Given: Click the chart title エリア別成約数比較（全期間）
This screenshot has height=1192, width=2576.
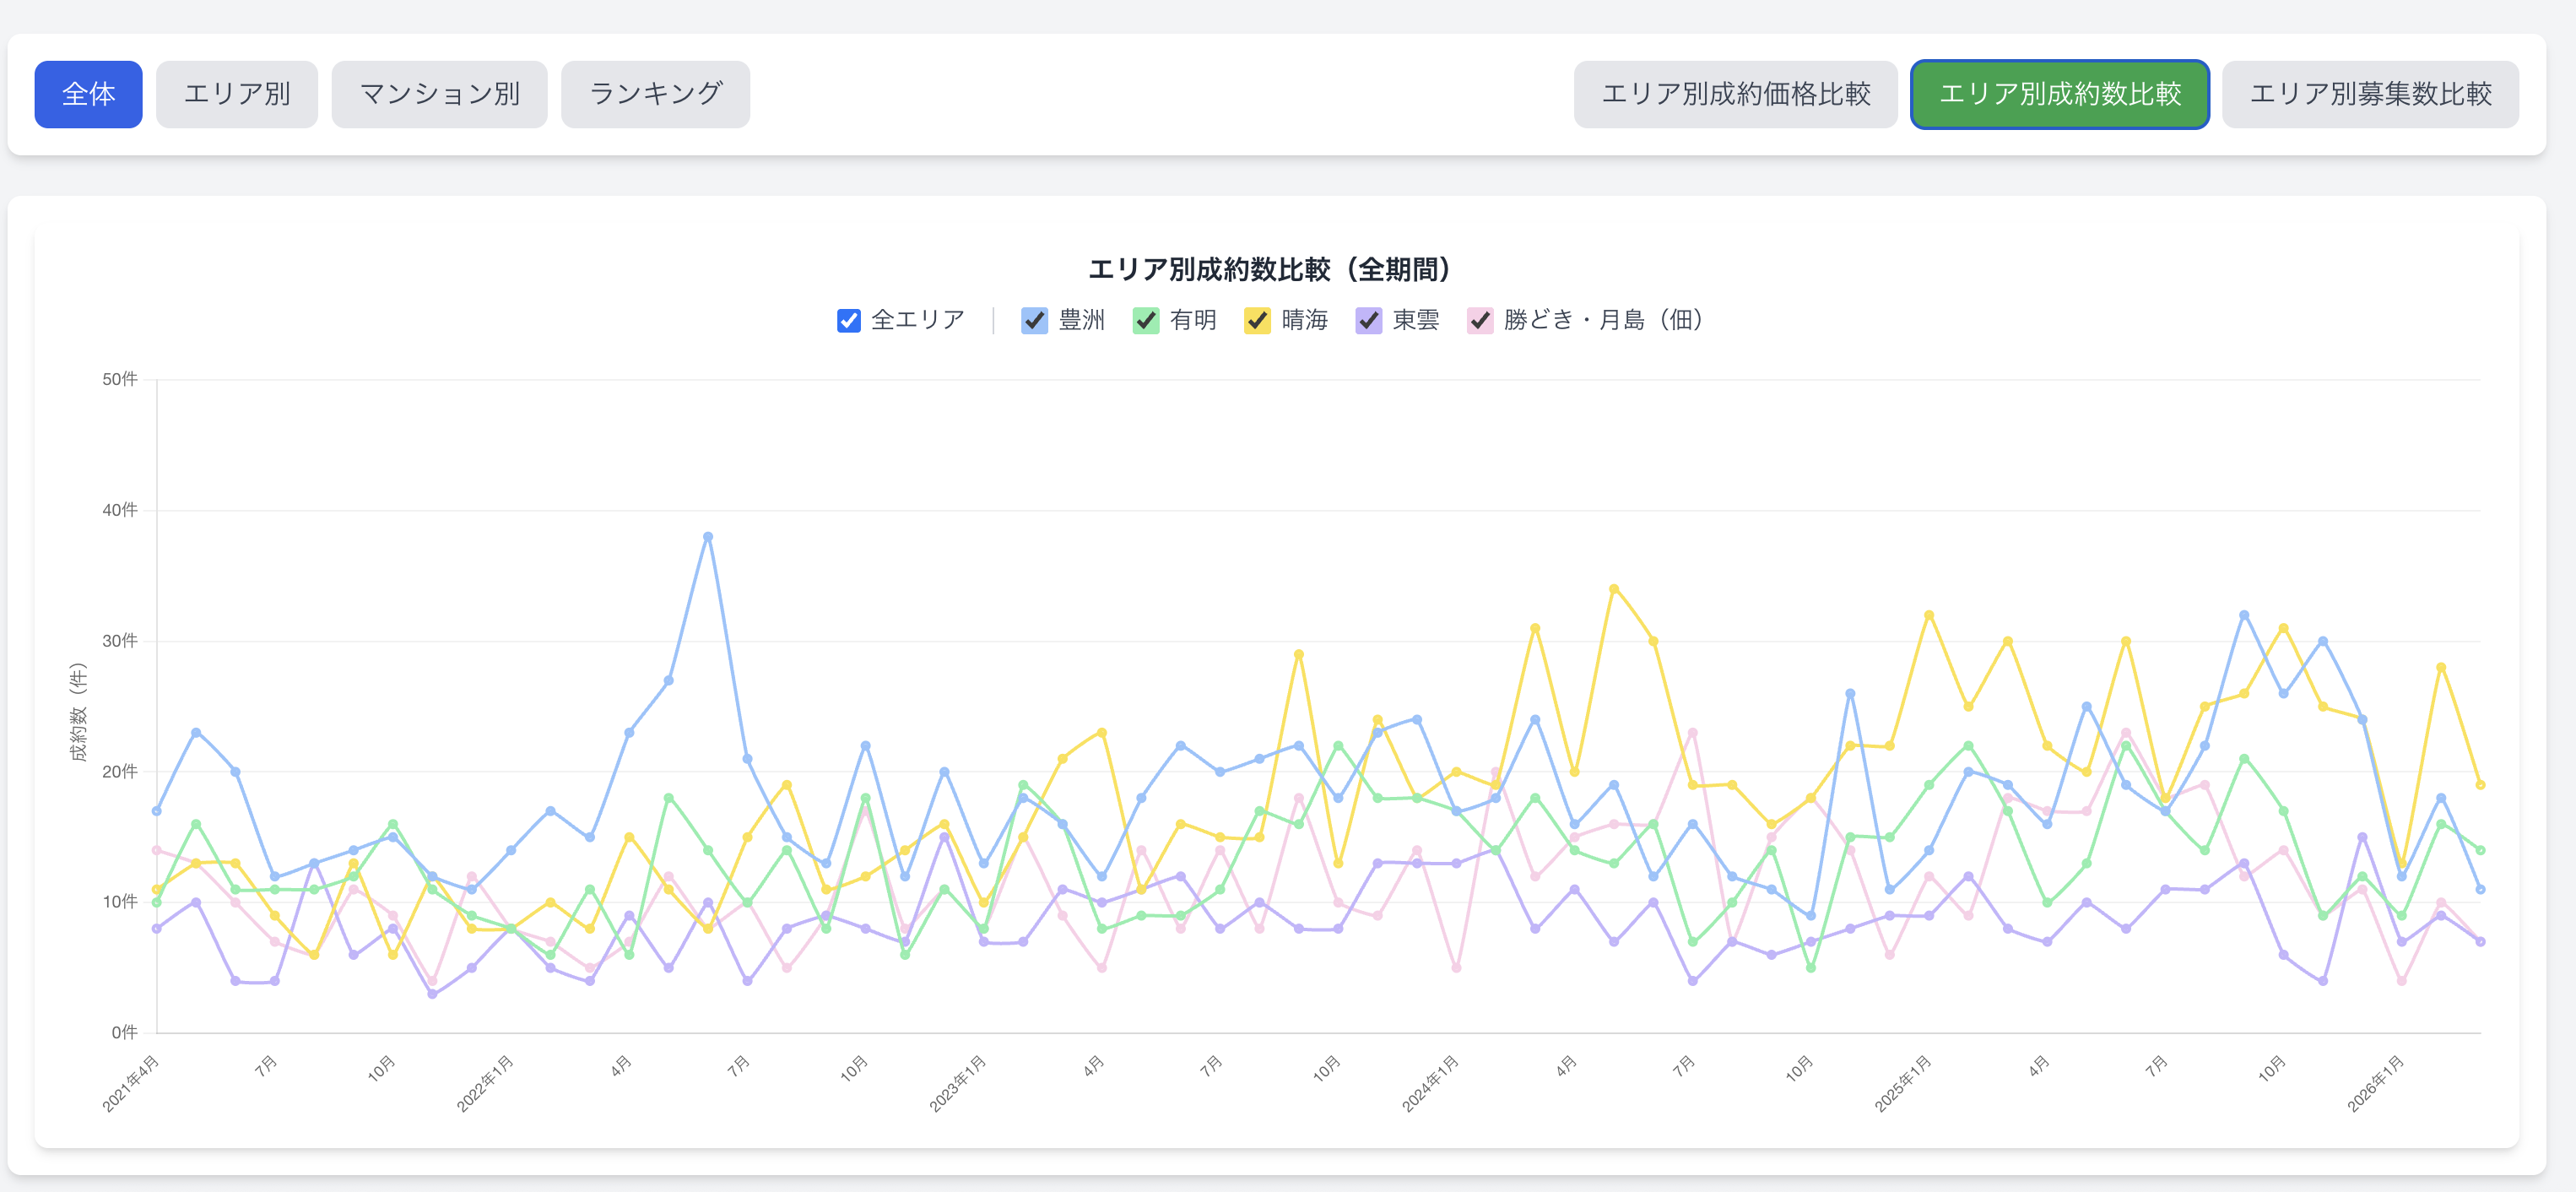Looking at the screenshot, I should [x=1269, y=269].
